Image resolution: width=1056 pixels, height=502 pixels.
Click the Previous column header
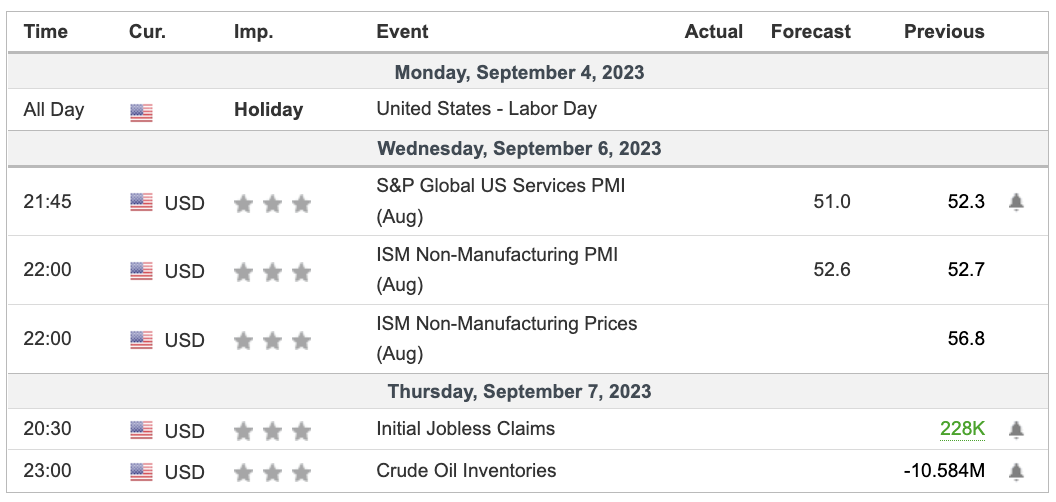[x=944, y=32]
